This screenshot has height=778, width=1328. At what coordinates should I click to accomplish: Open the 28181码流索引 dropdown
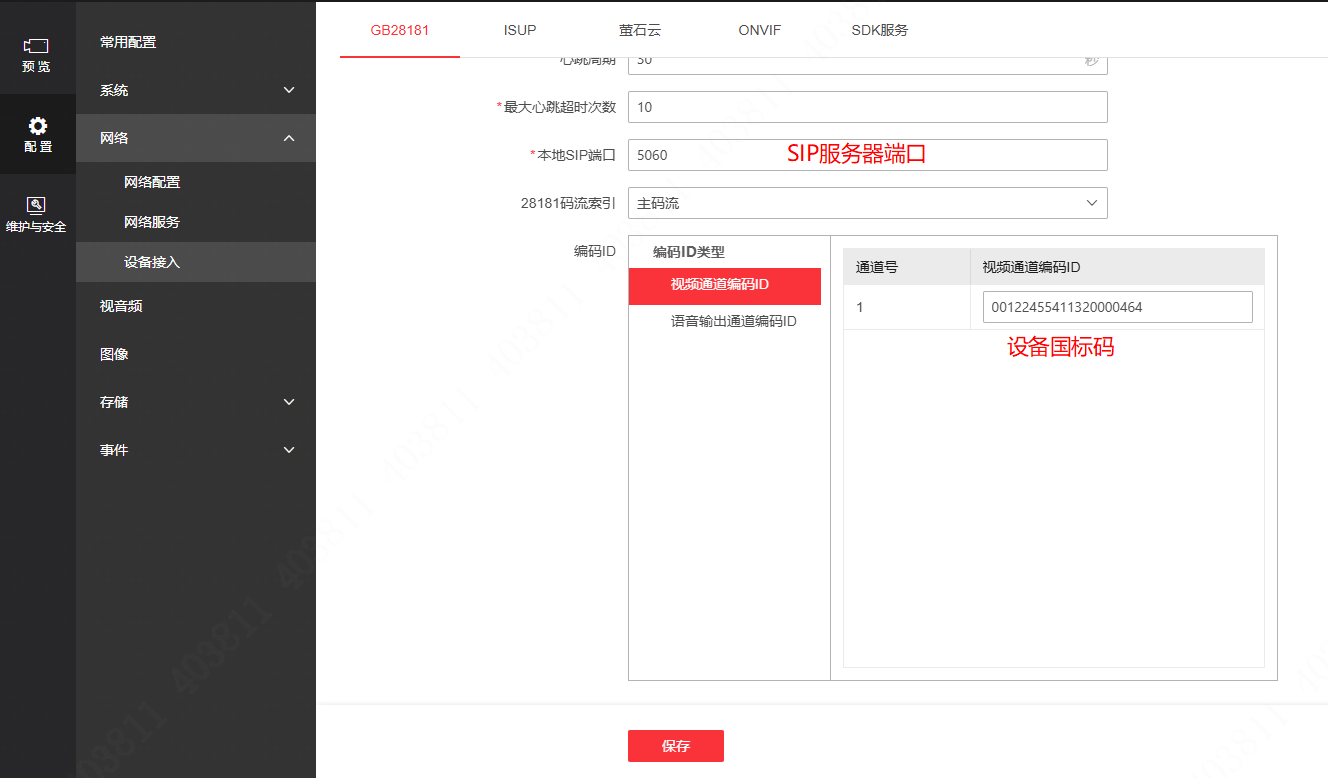pyautogui.click(x=867, y=203)
